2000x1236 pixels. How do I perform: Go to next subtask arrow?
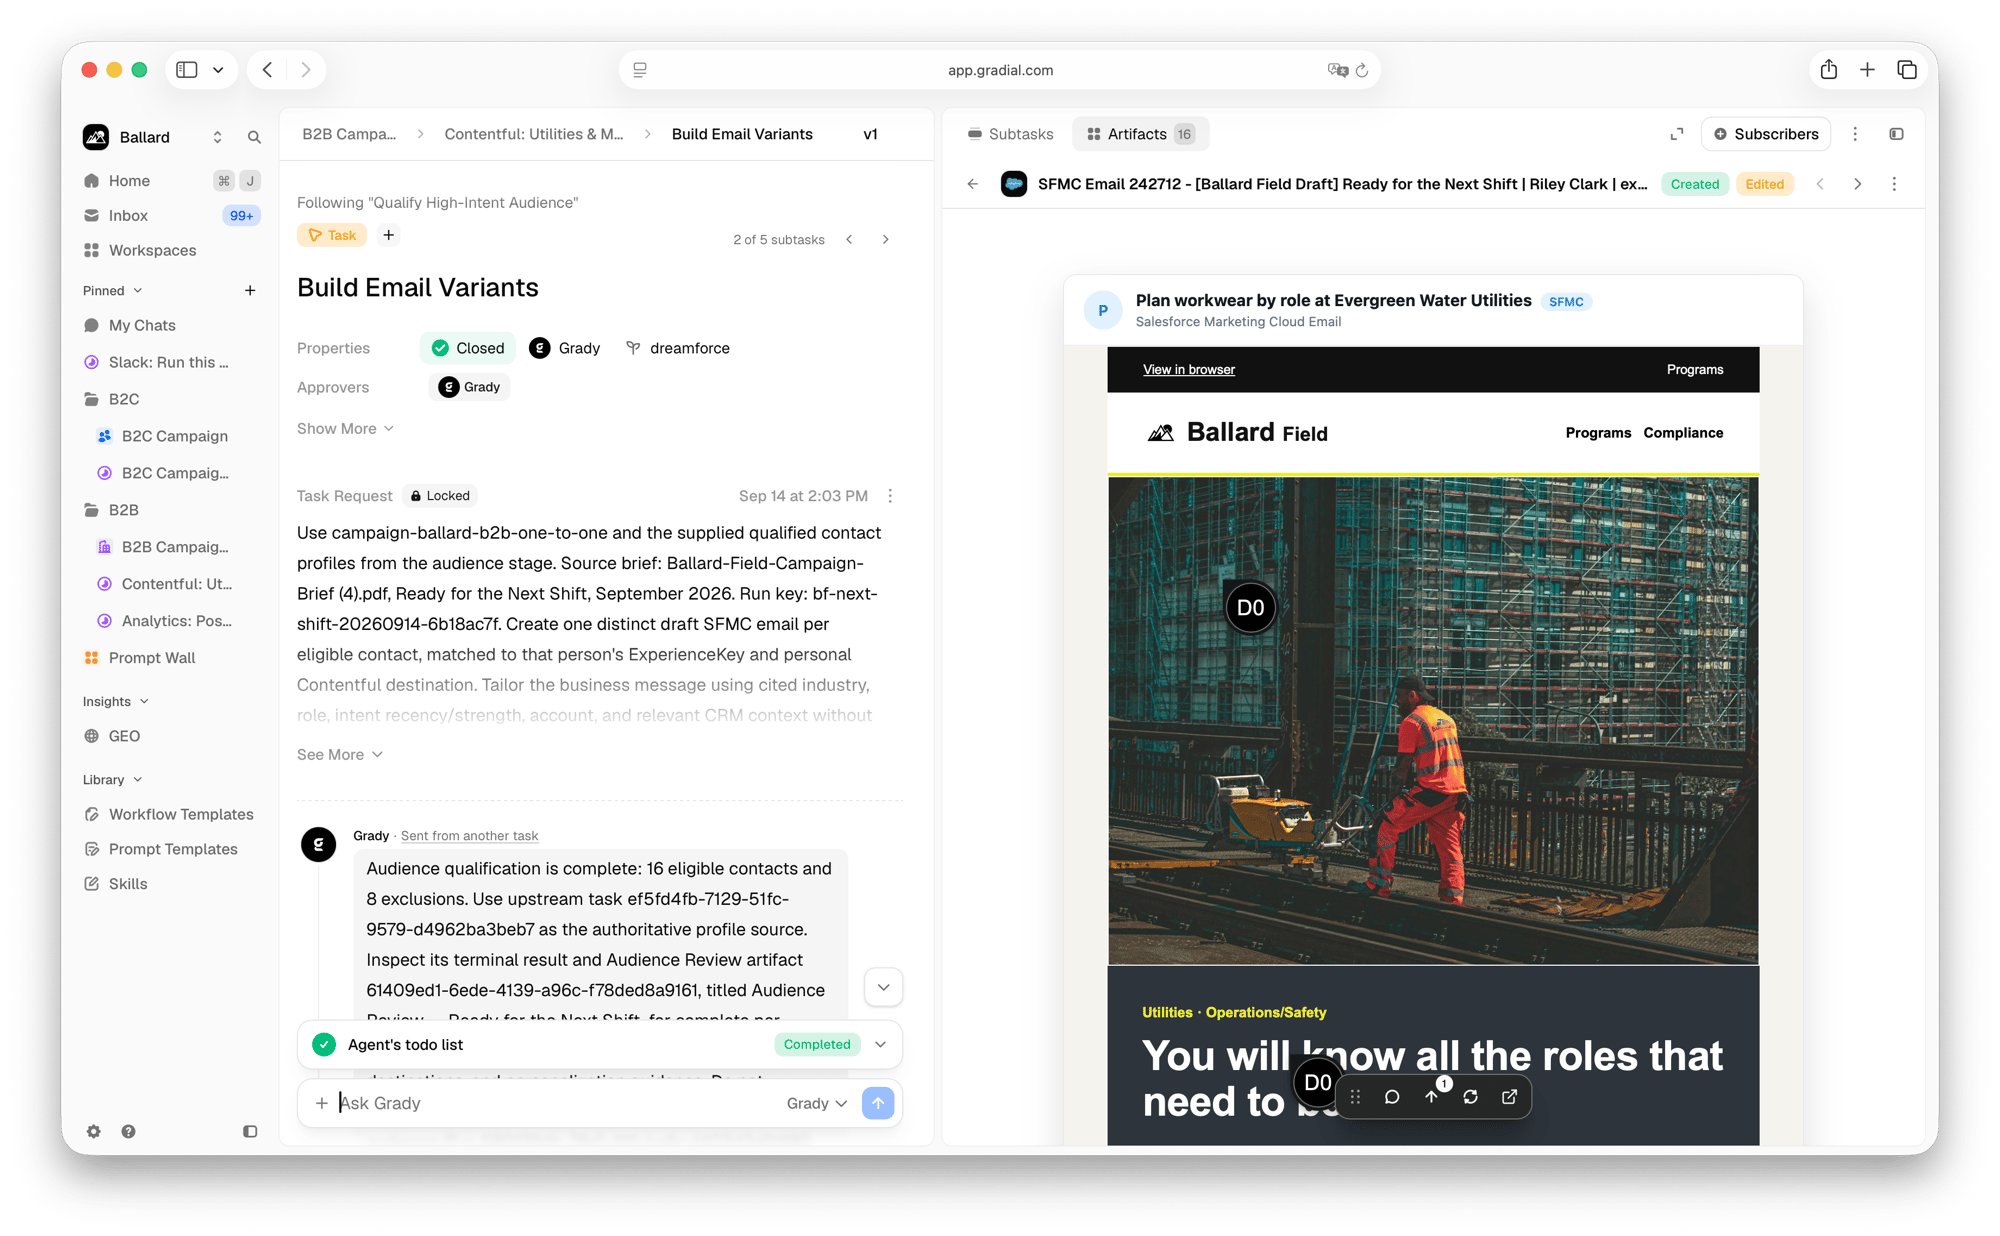[x=885, y=239]
